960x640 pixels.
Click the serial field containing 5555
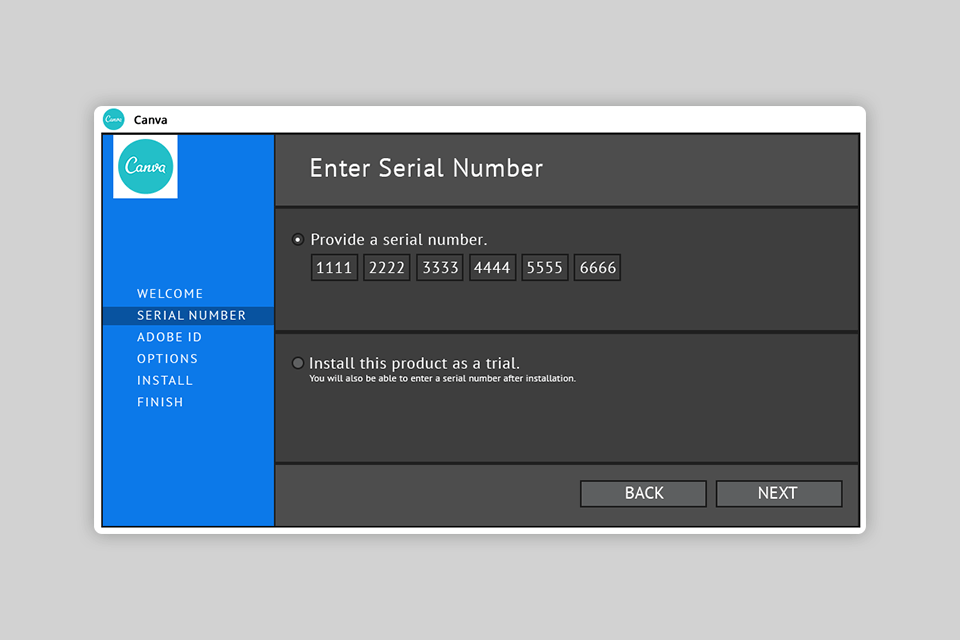click(x=545, y=268)
